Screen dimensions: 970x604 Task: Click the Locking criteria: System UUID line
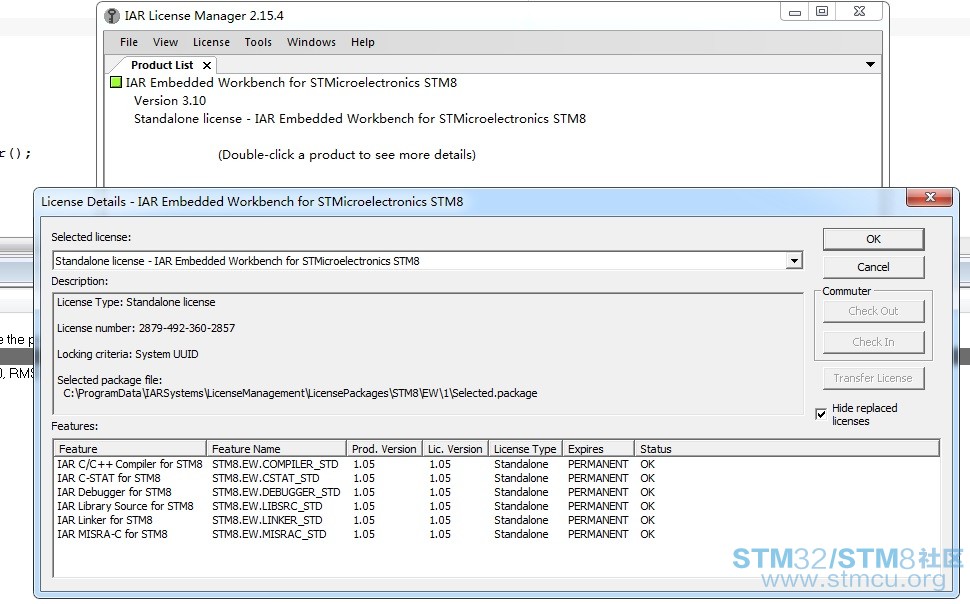tap(128, 354)
